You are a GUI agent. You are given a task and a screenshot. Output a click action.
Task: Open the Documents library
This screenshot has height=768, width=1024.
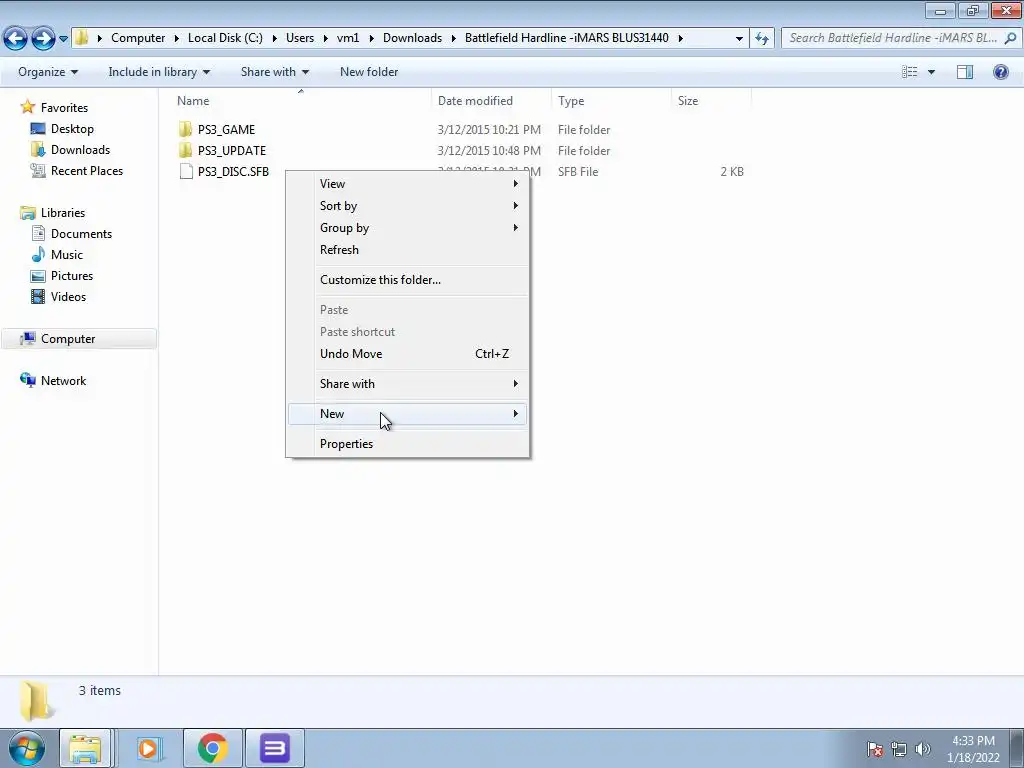(x=81, y=234)
